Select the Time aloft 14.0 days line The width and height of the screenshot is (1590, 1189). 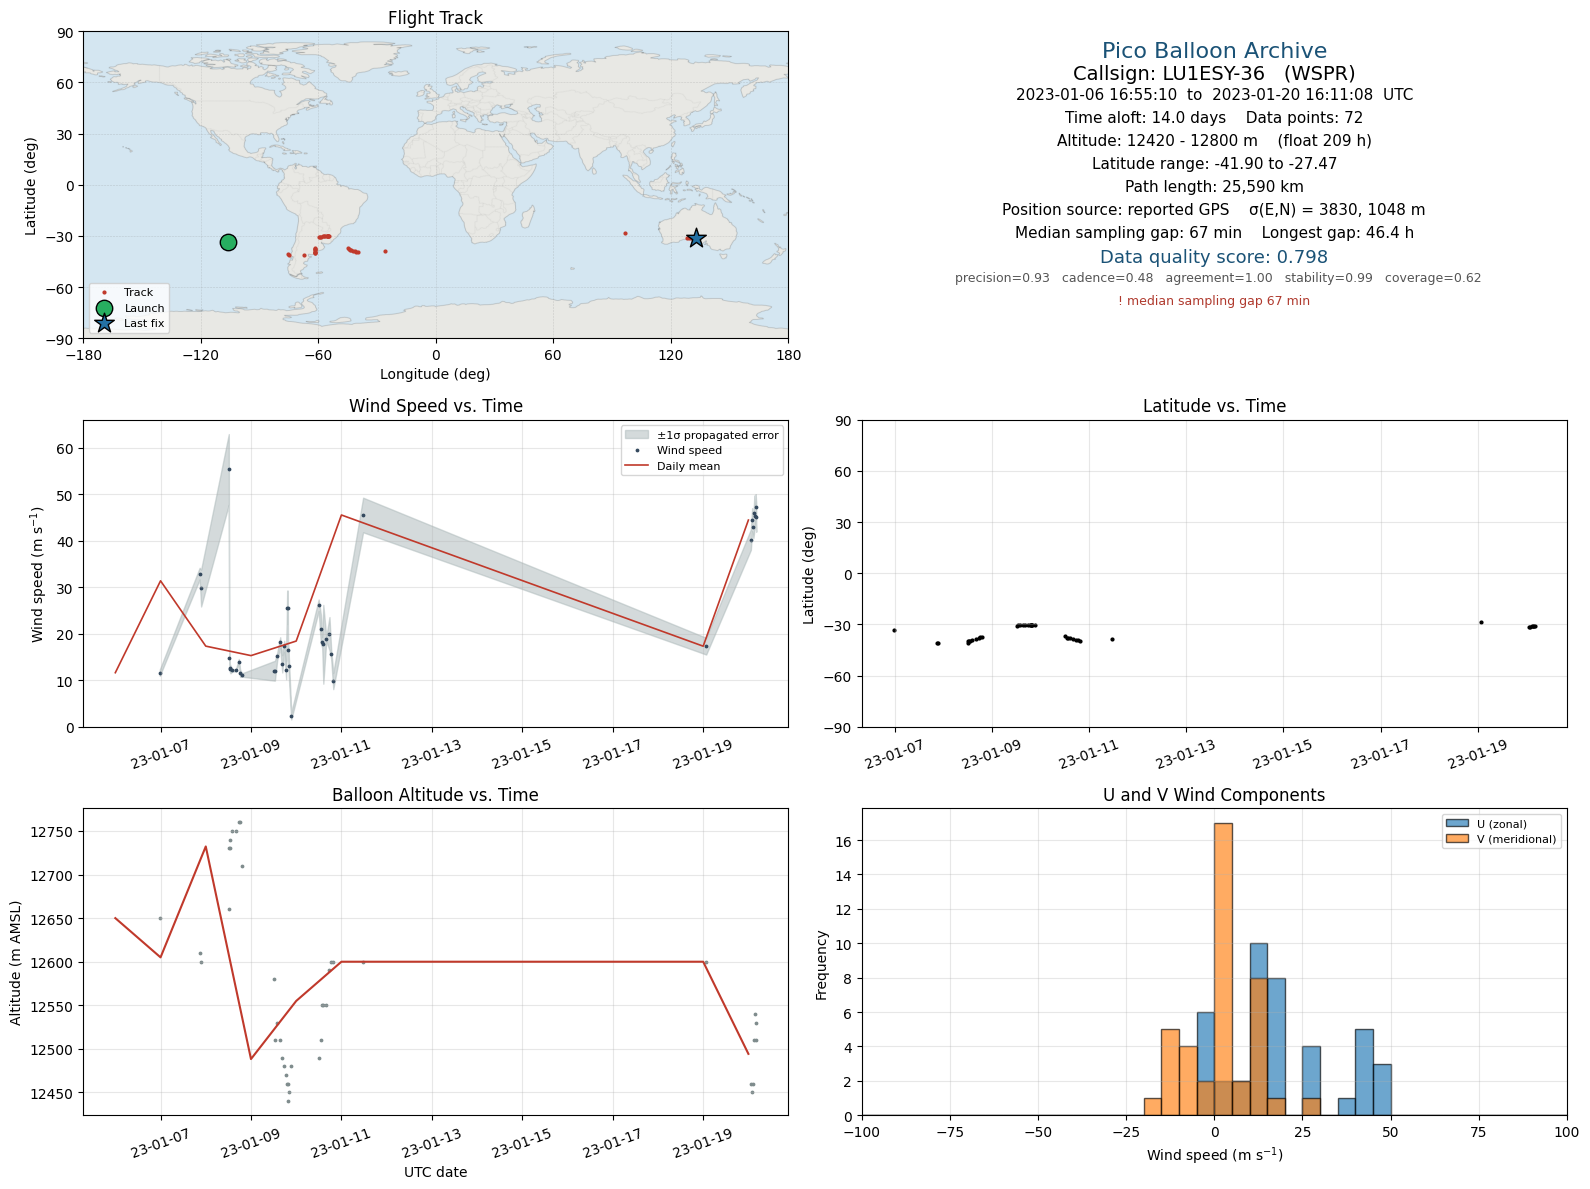1214,118
